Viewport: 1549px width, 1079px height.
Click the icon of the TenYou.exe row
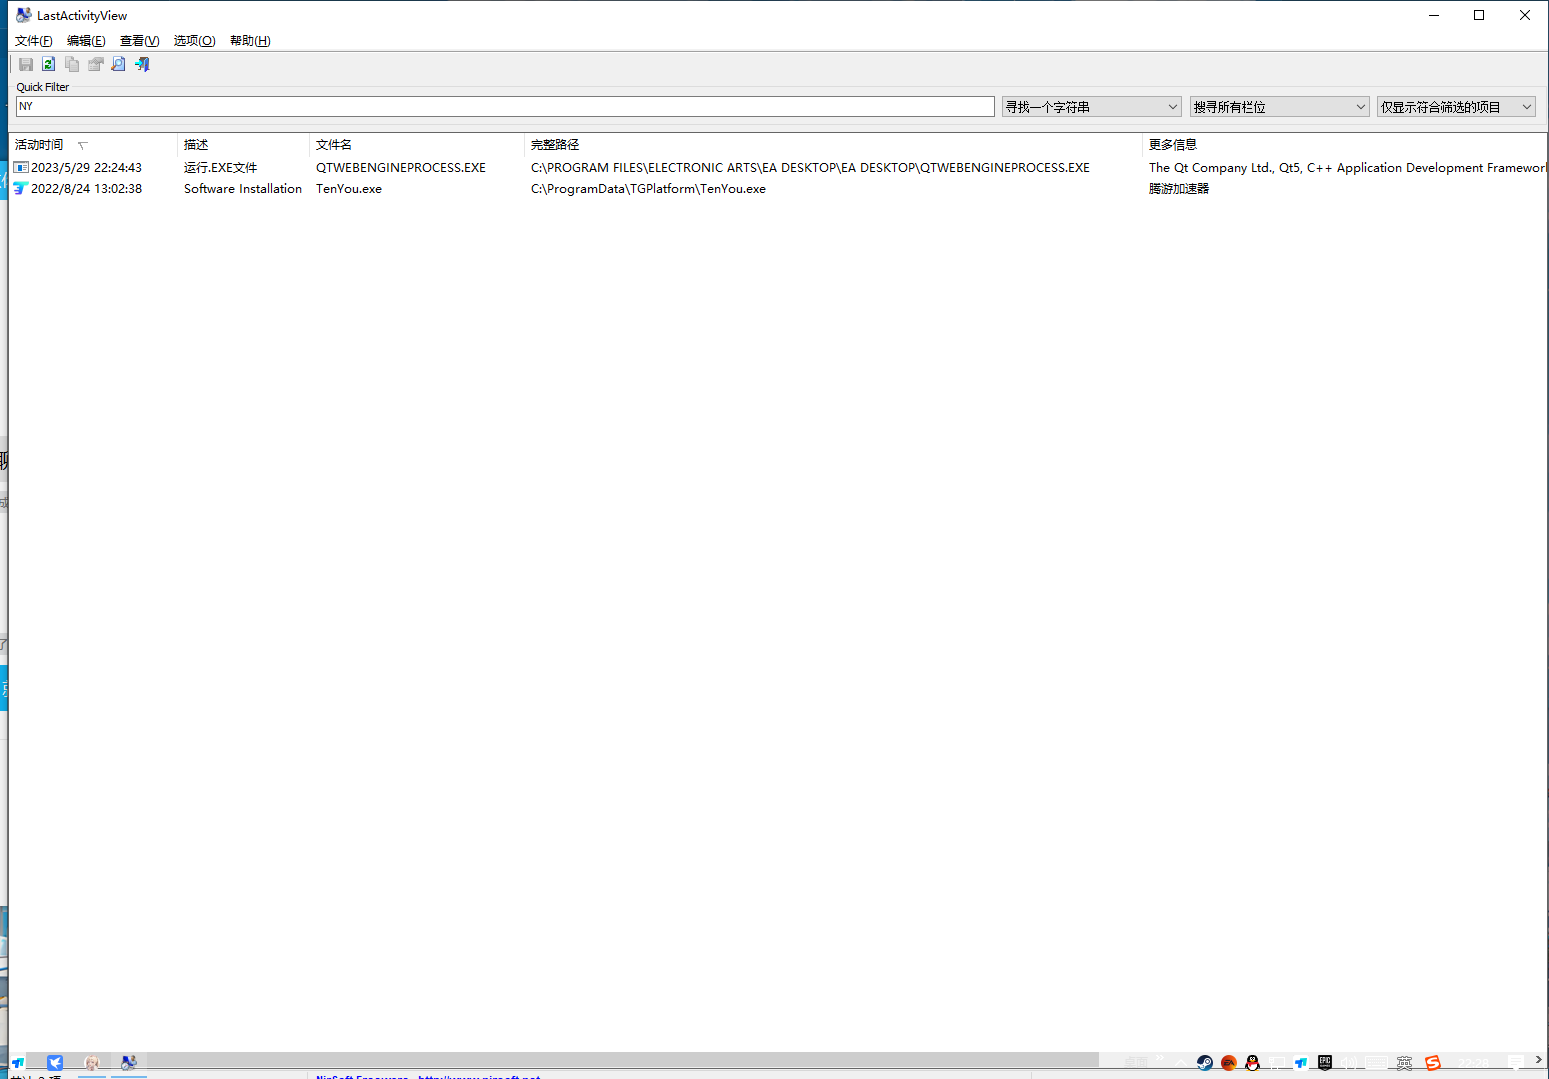(x=20, y=188)
